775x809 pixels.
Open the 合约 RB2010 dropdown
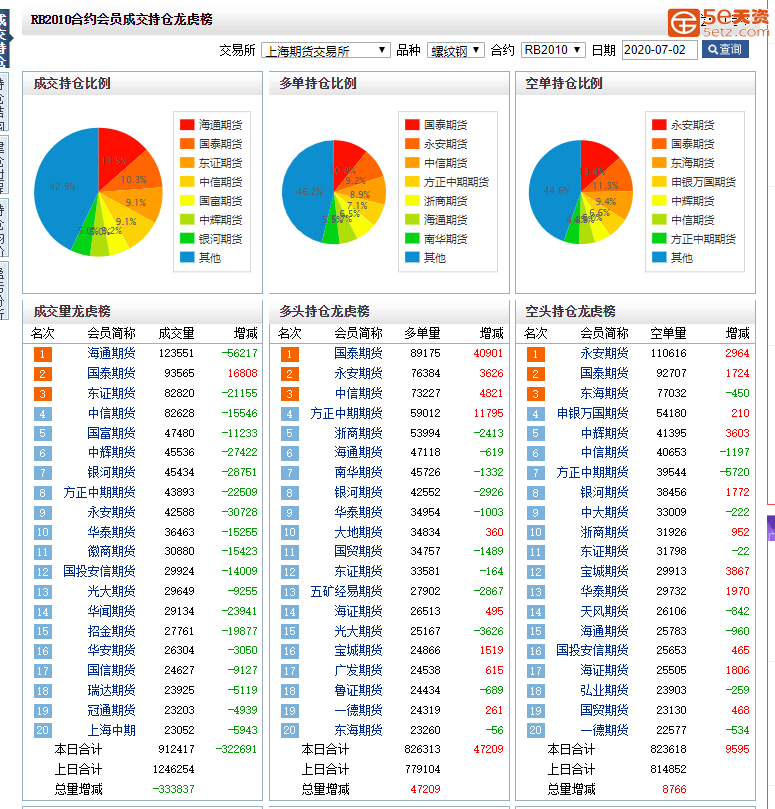(553, 50)
